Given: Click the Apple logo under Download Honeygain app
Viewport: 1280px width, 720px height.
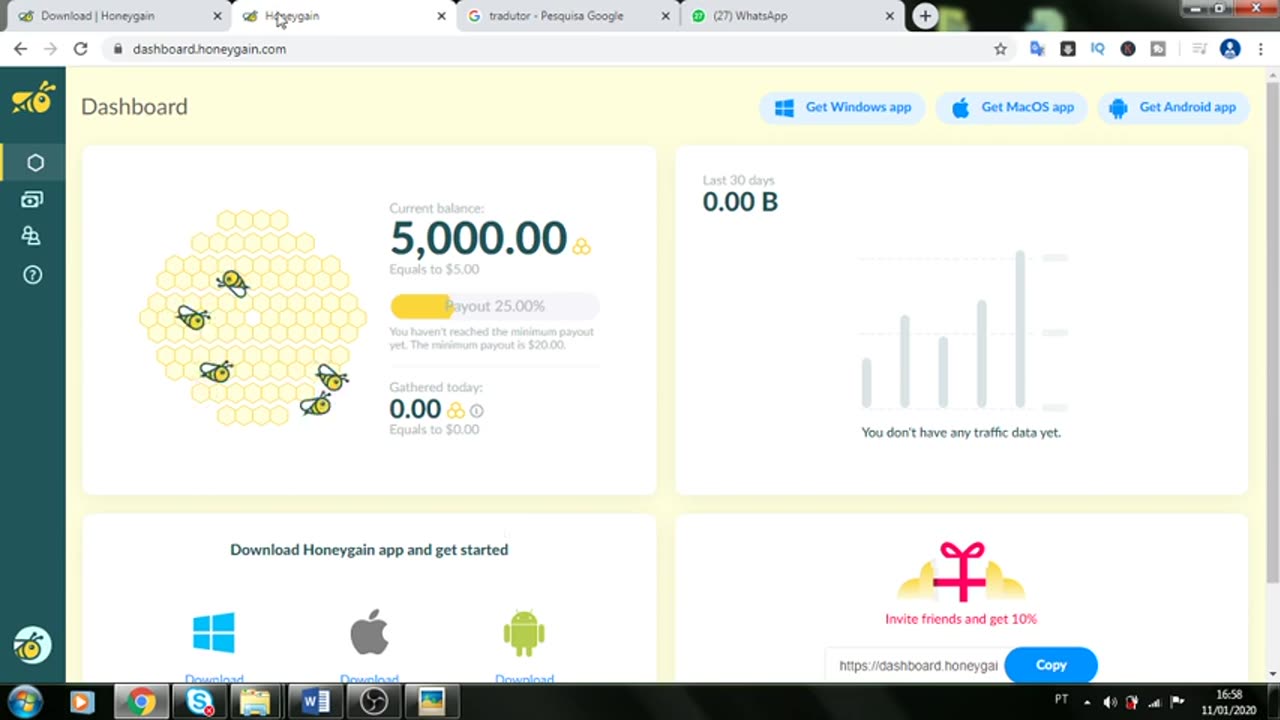Looking at the screenshot, I should [x=369, y=632].
